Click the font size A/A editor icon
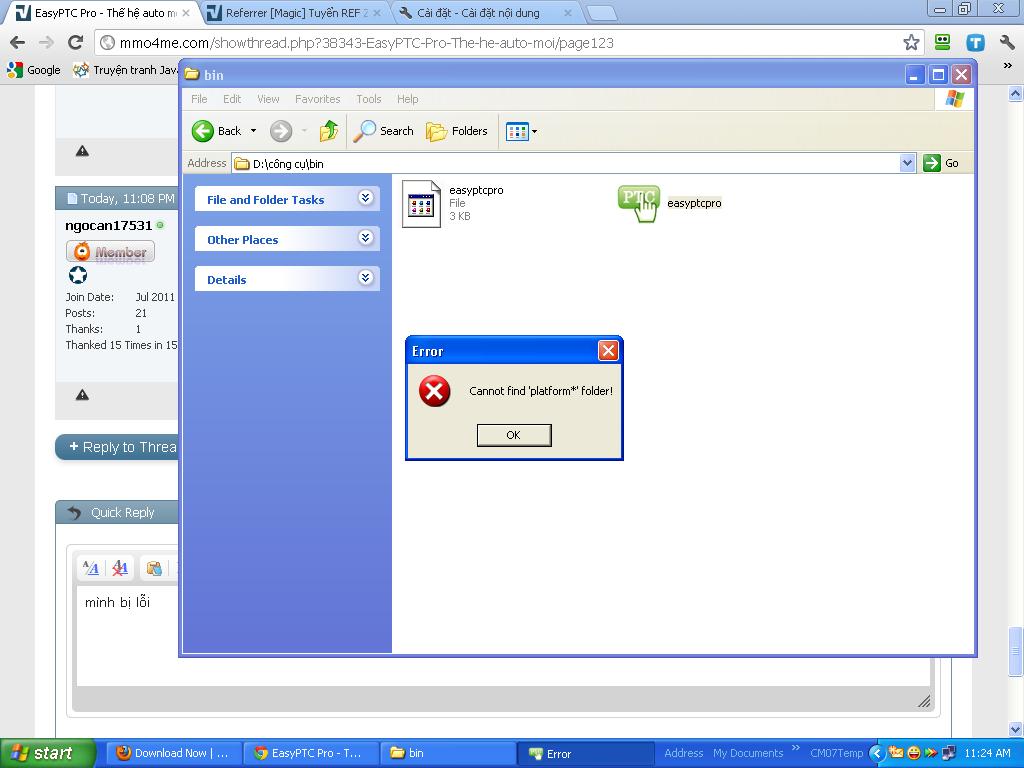Image resolution: width=1024 pixels, height=768 pixels. click(x=91, y=568)
